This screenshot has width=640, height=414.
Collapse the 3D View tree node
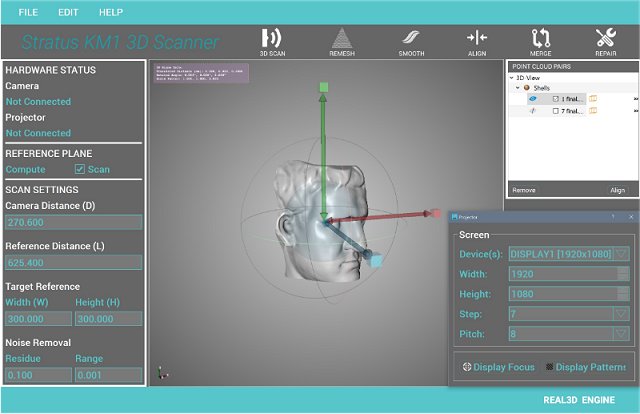tap(511, 77)
